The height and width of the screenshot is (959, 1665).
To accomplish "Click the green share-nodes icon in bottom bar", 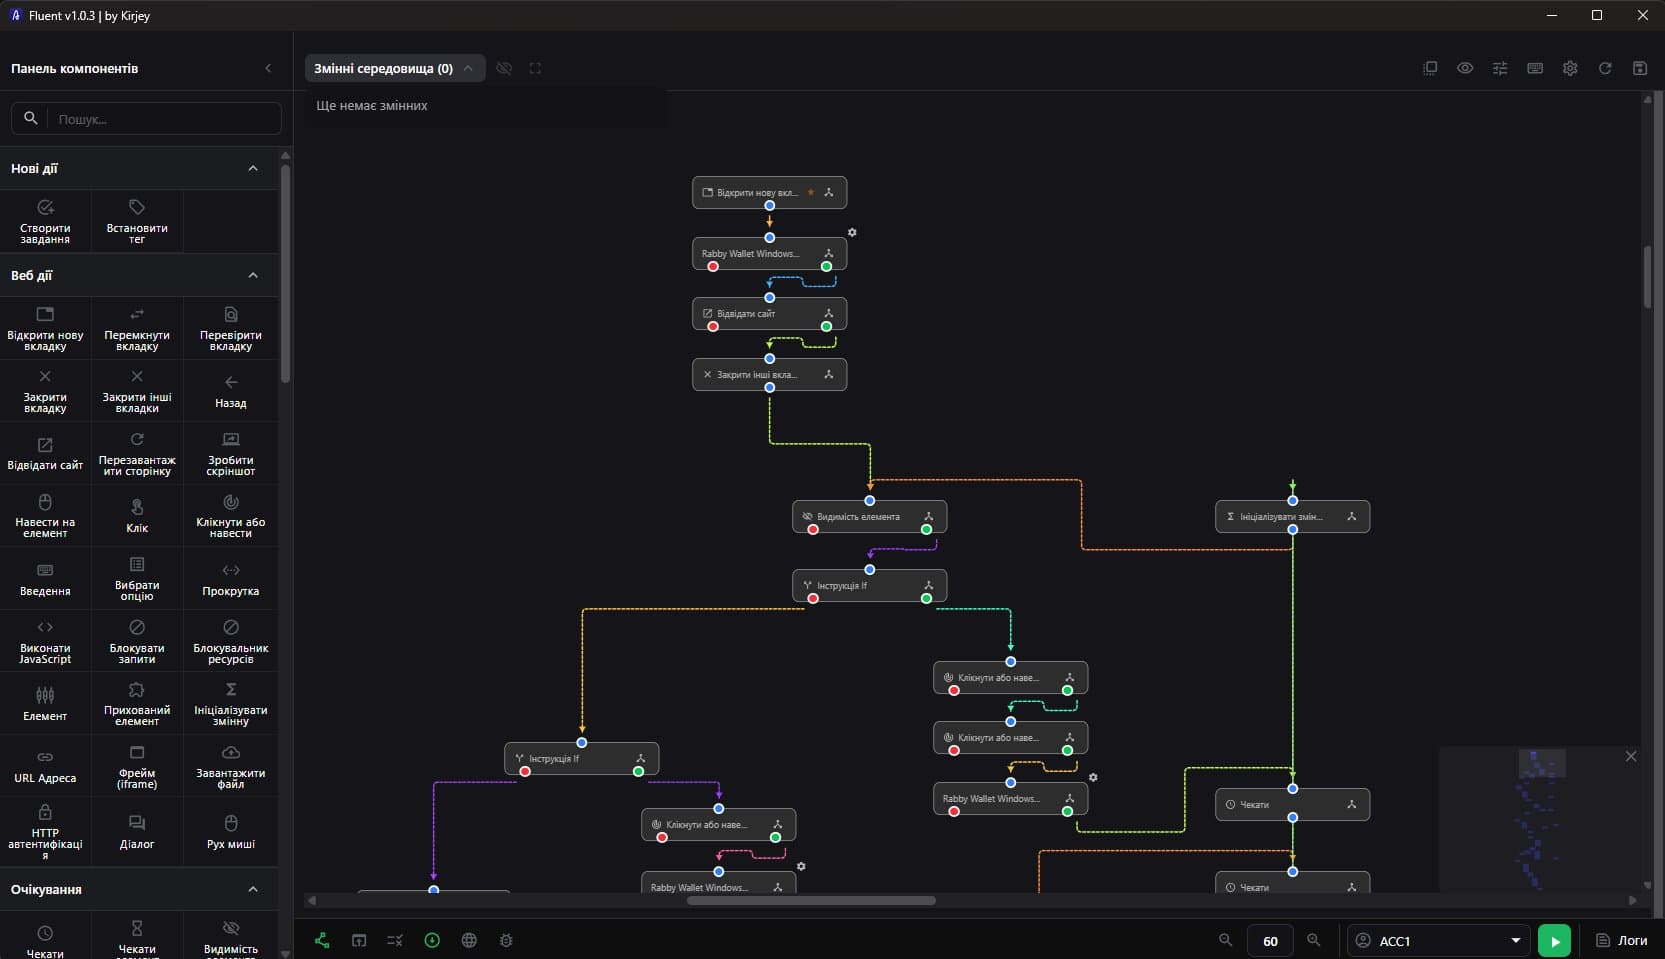I will tap(322, 940).
